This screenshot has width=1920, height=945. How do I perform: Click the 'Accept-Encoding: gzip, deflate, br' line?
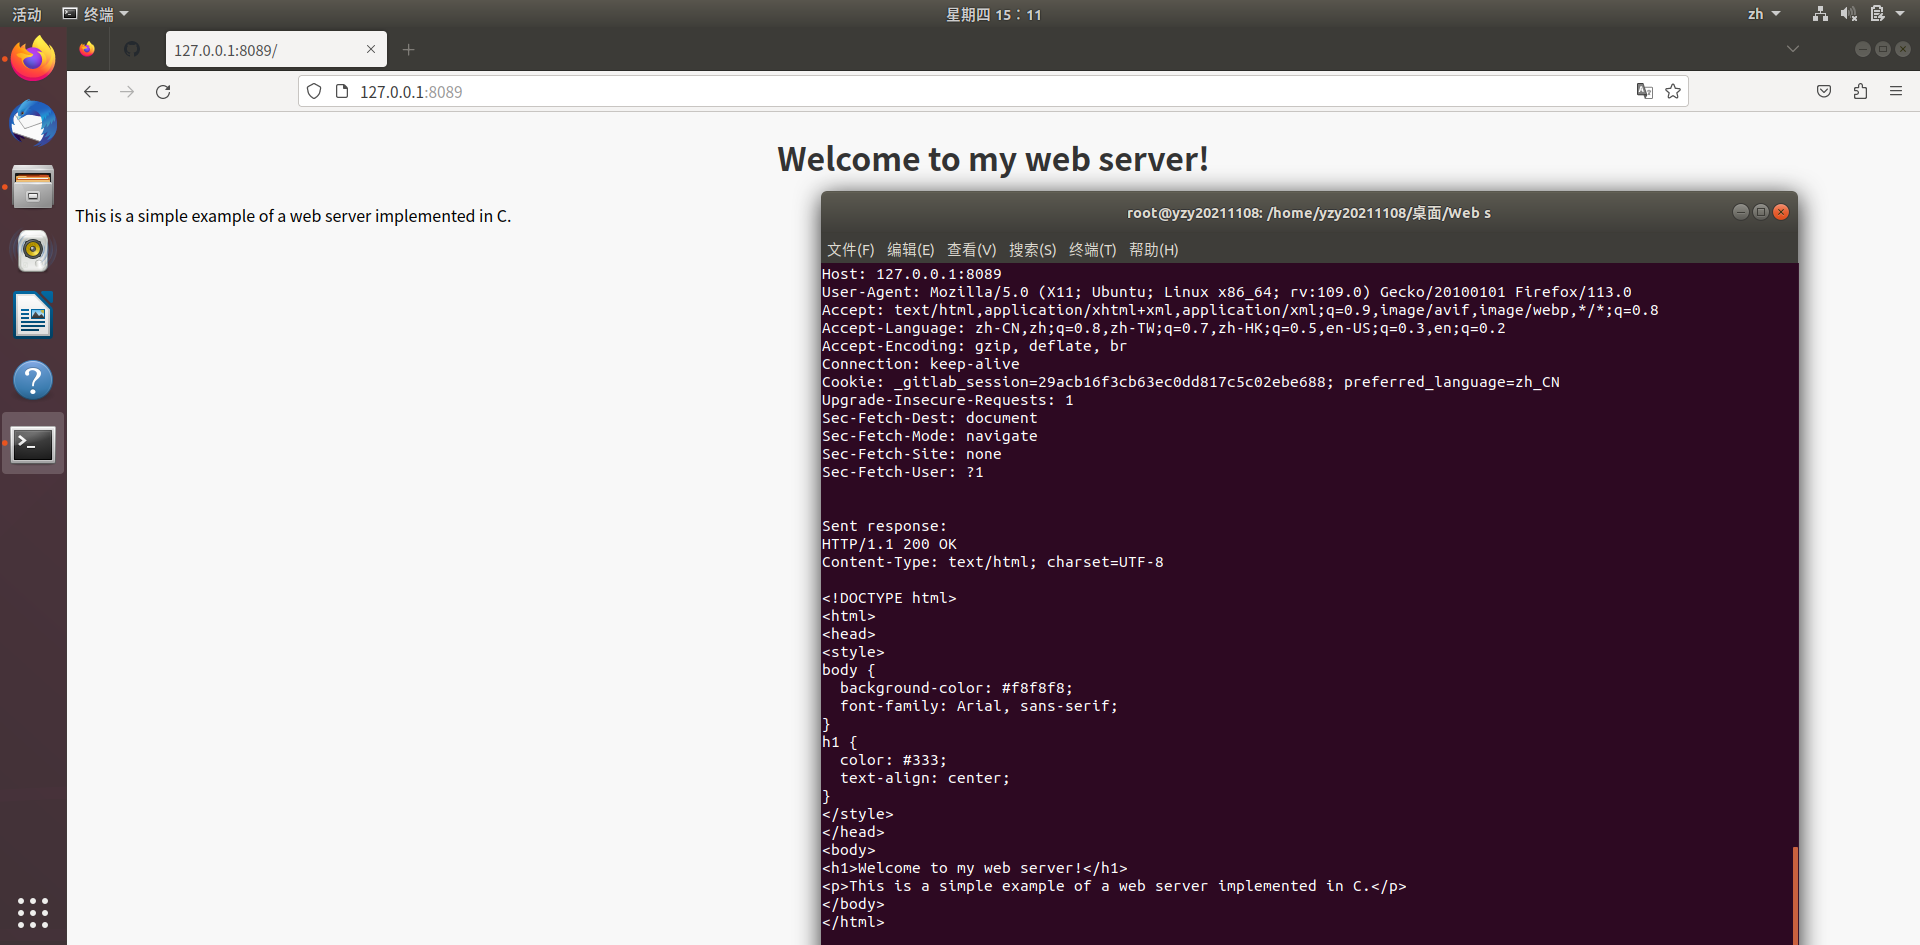point(975,346)
